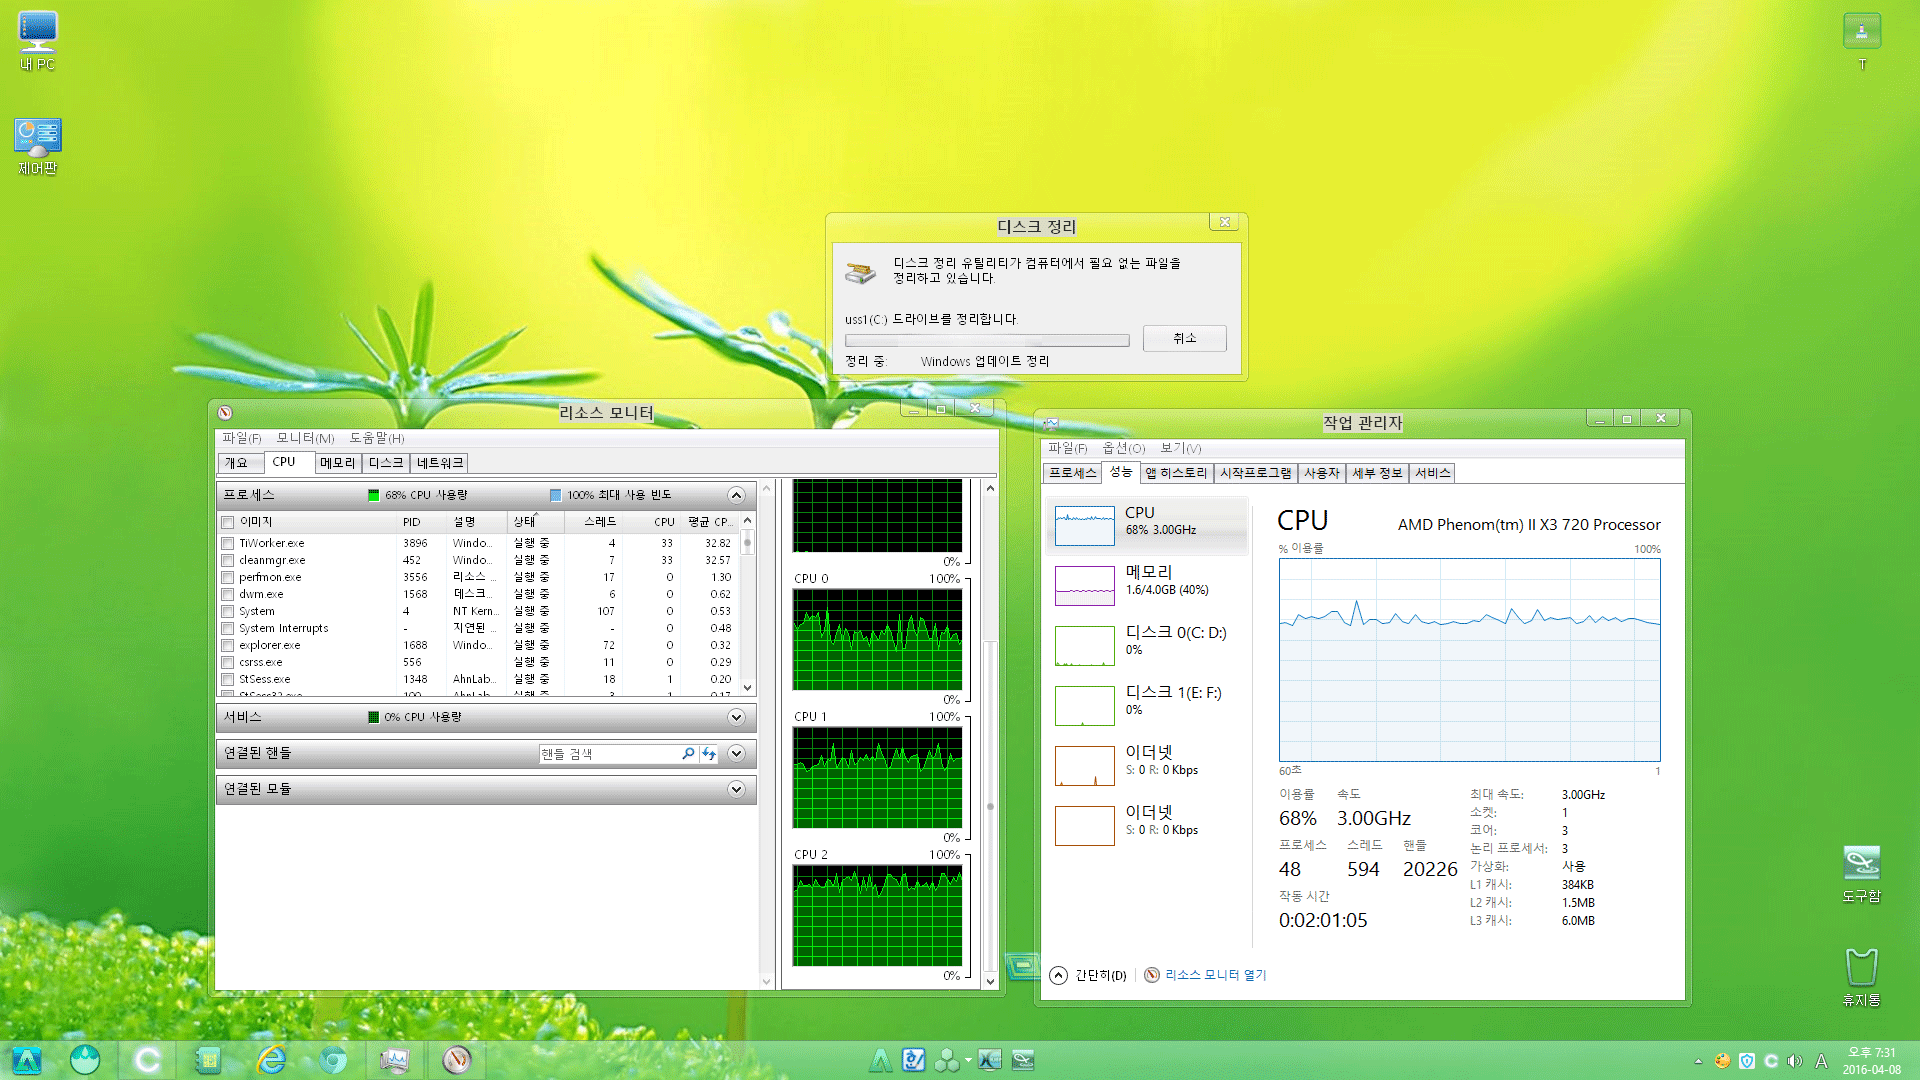Open the Chrome-like browser taskbar icon

[333, 1060]
